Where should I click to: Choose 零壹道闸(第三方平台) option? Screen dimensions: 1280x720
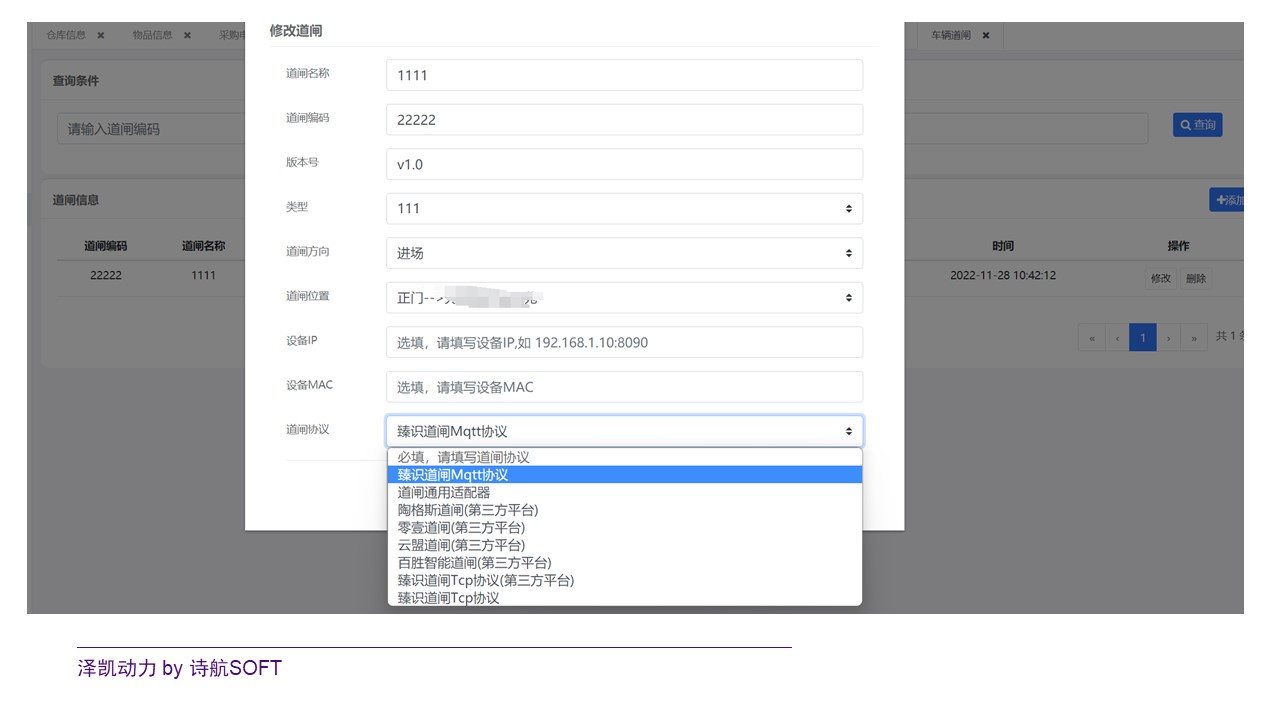[x=624, y=527]
